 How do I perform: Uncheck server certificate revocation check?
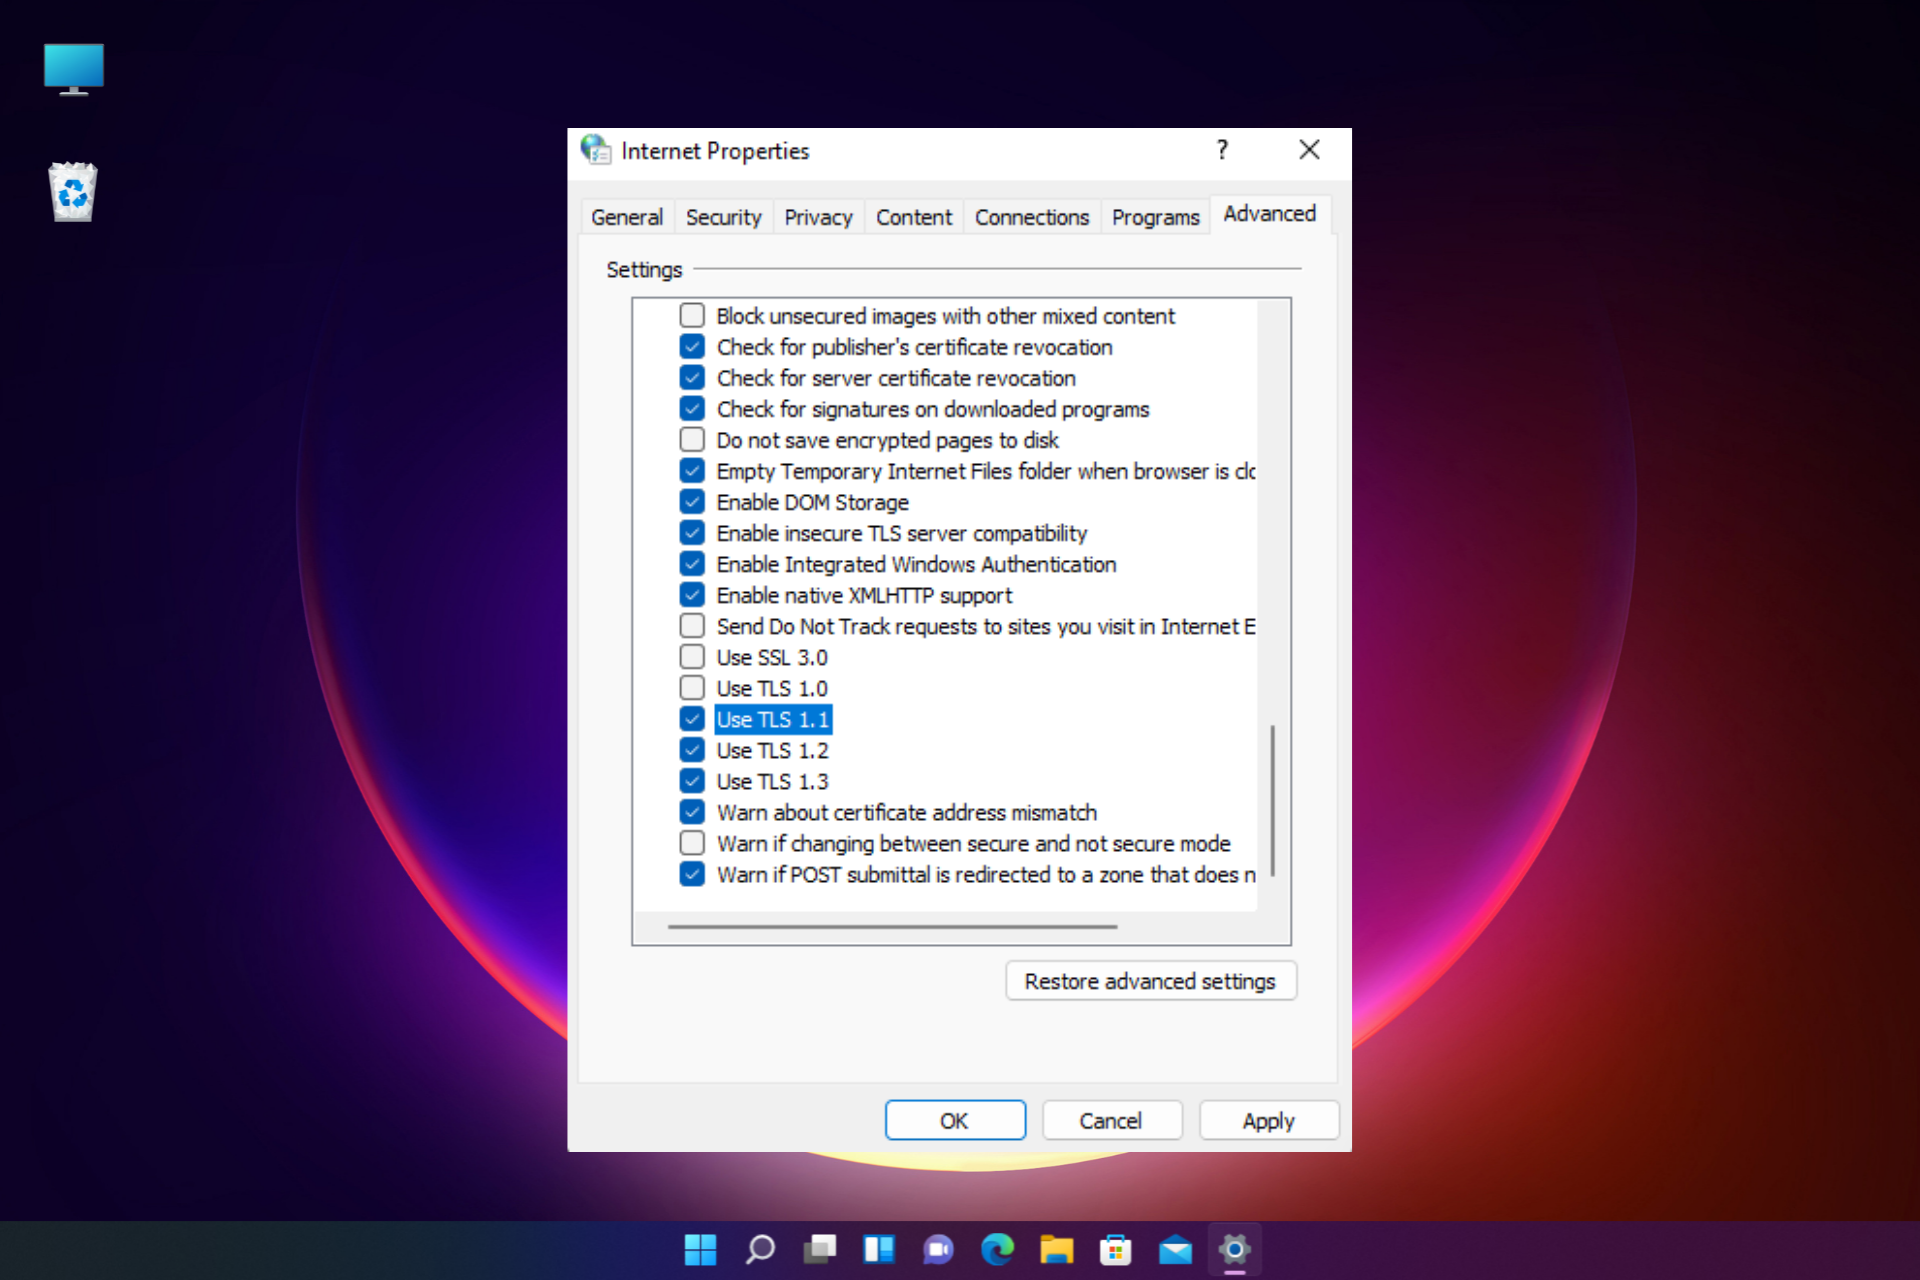(x=692, y=378)
